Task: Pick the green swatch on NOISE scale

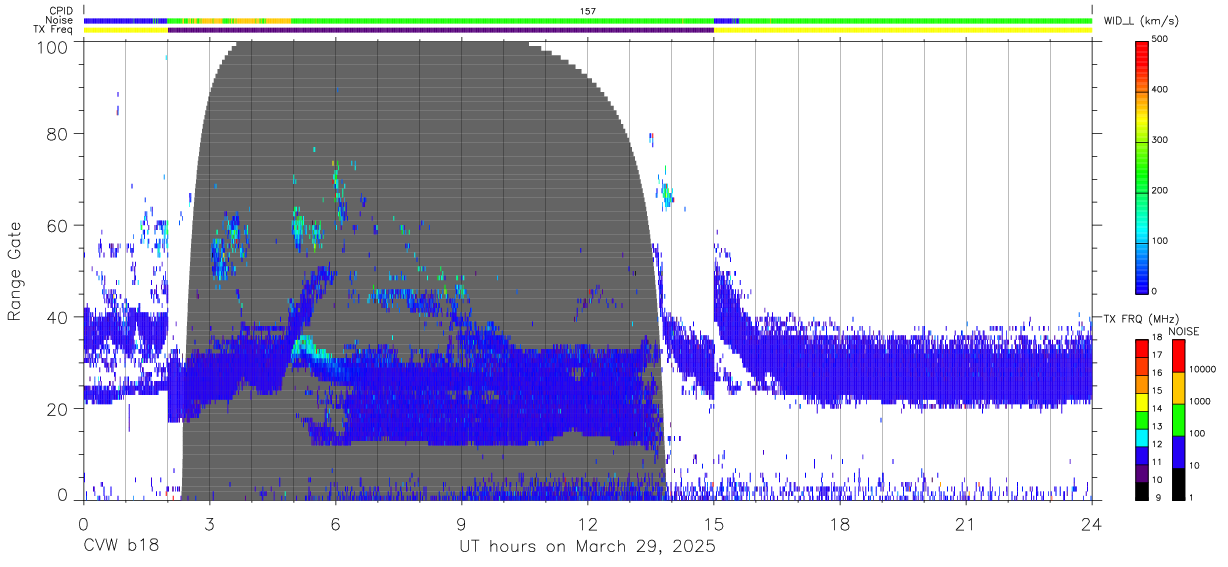Action: pyautogui.click(x=1177, y=420)
